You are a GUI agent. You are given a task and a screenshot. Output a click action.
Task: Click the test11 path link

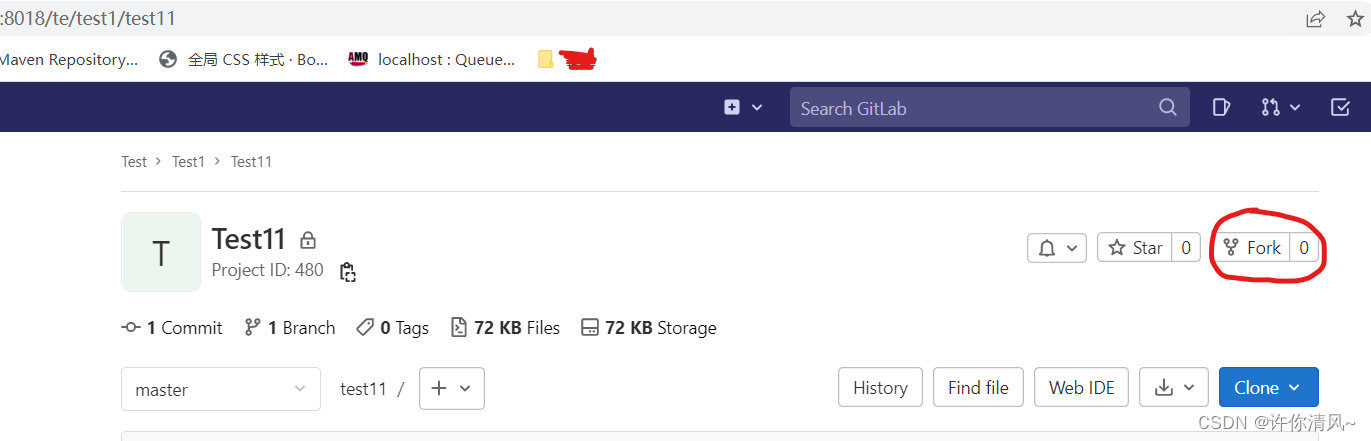363,389
